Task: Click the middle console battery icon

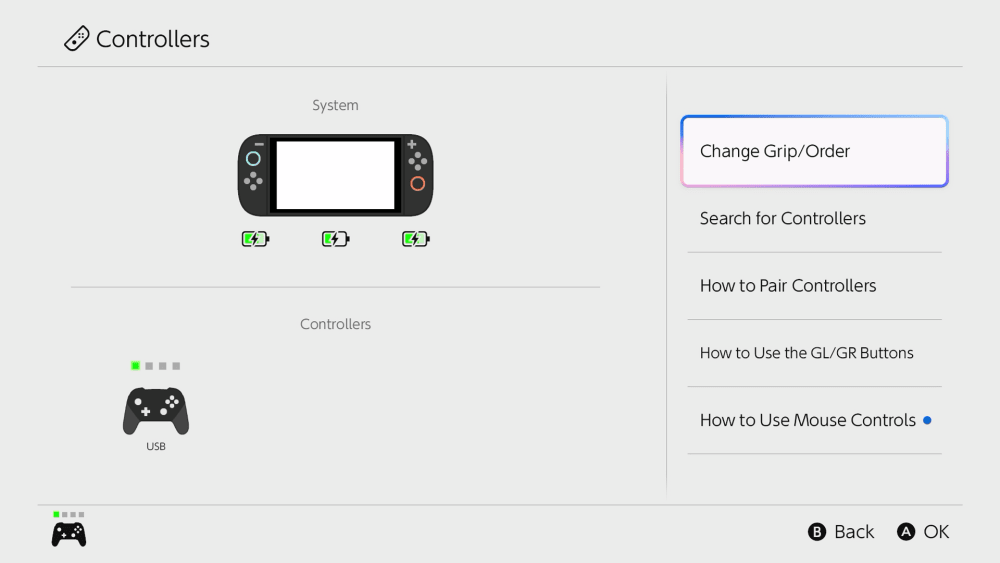Action: point(335,239)
